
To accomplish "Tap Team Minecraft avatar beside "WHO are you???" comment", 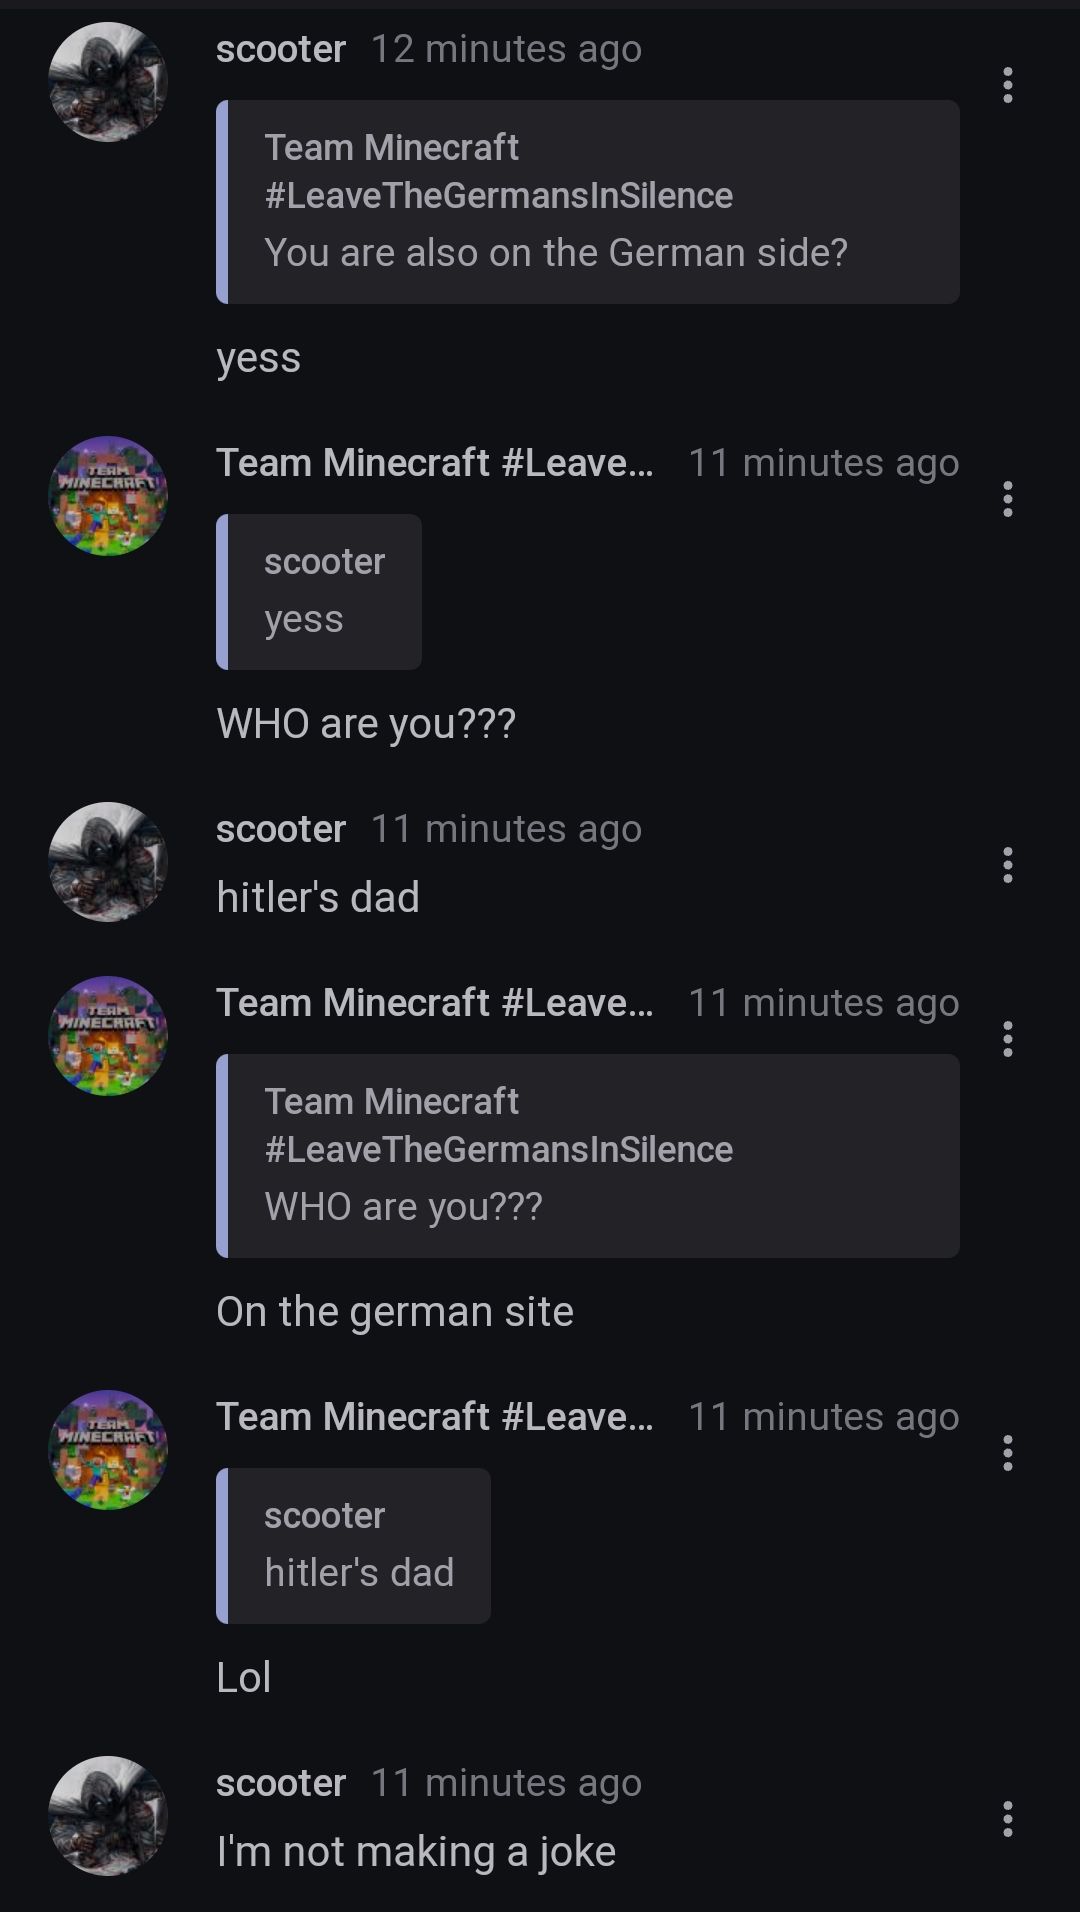I will coord(108,496).
